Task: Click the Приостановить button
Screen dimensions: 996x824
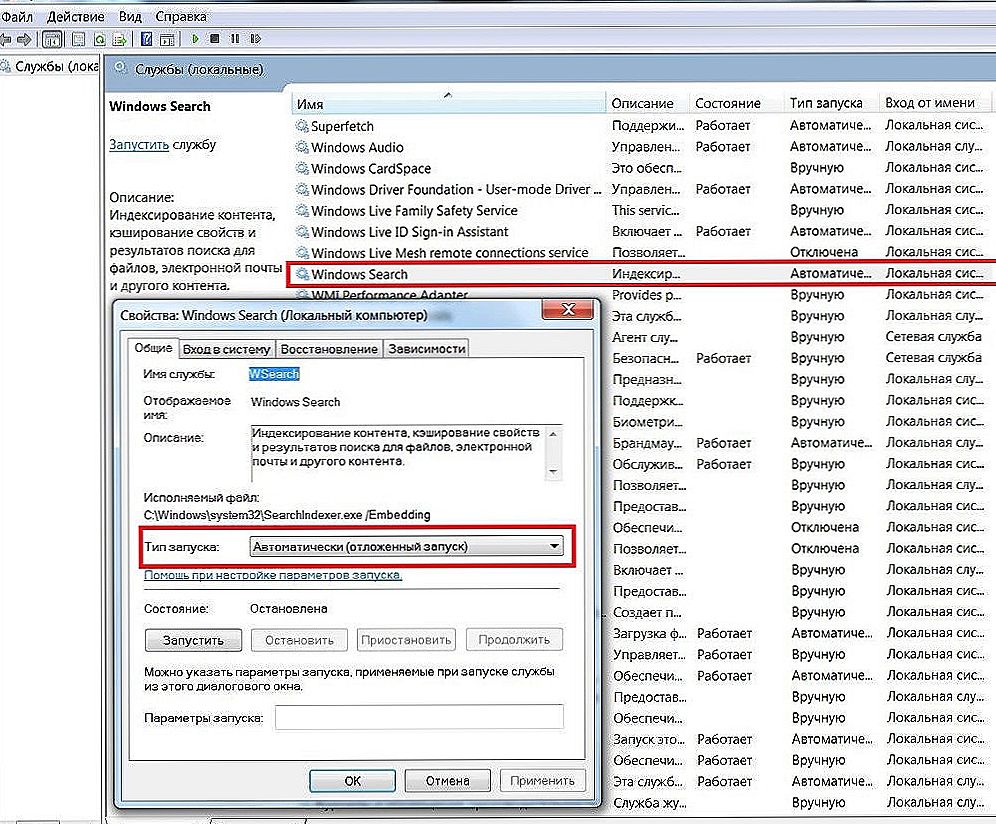Action: coord(406,640)
